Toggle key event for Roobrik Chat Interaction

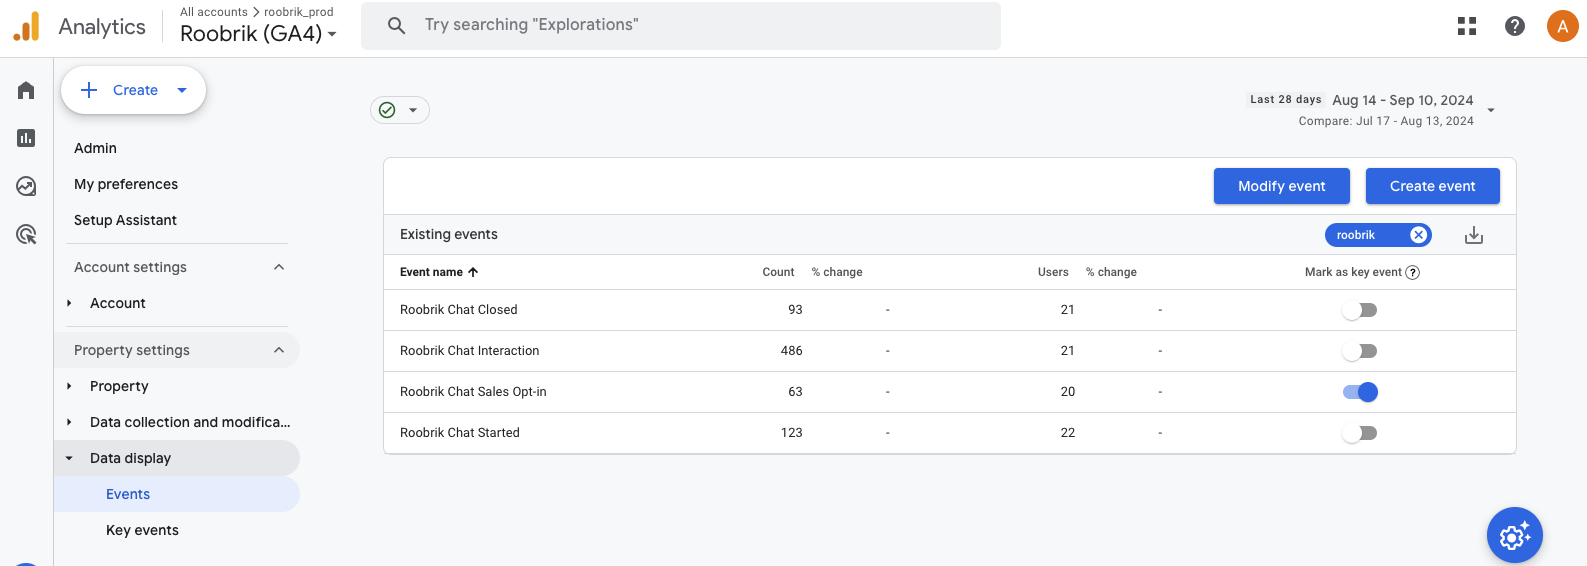(1360, 351)
